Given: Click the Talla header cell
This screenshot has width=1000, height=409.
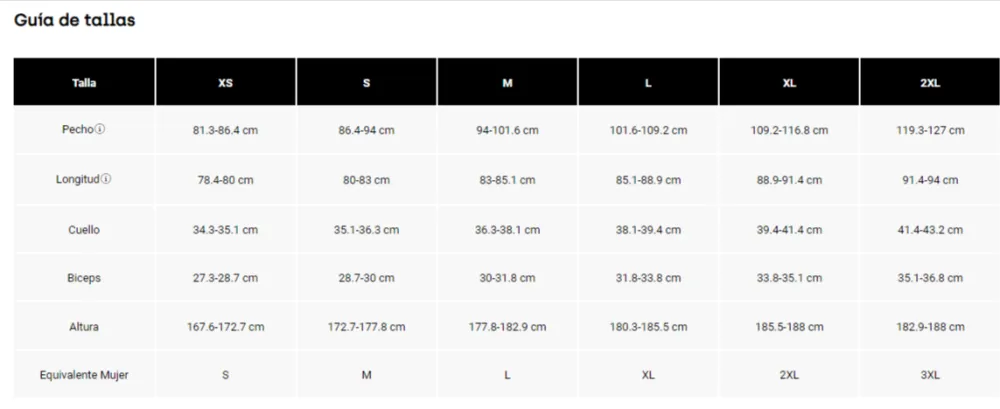Looking at the screenshot, I should 84,83.
